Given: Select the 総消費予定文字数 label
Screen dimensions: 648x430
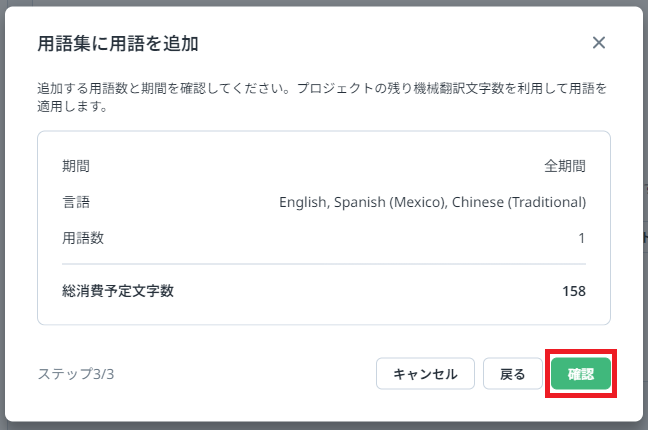Looking at the screenshot, I should 118,291.
